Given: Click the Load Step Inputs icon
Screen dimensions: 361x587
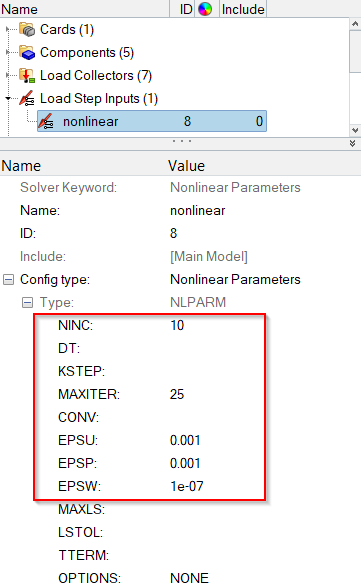Looking at the screenshot, I should pos(27,98).
